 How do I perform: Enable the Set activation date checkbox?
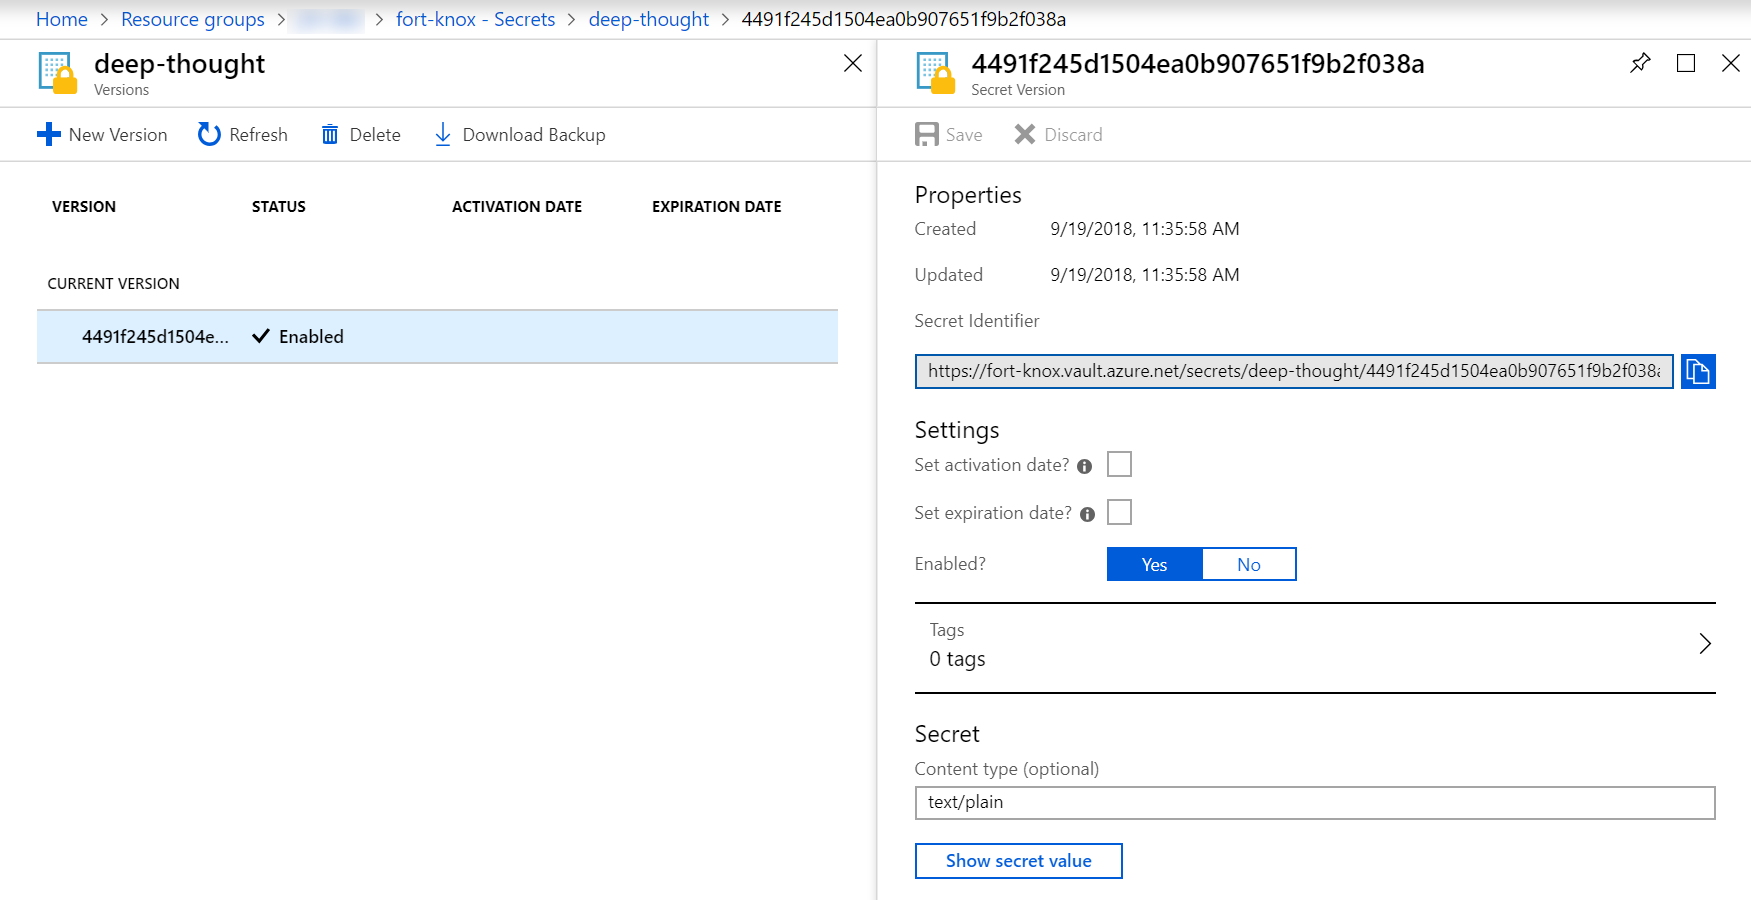1119,465
